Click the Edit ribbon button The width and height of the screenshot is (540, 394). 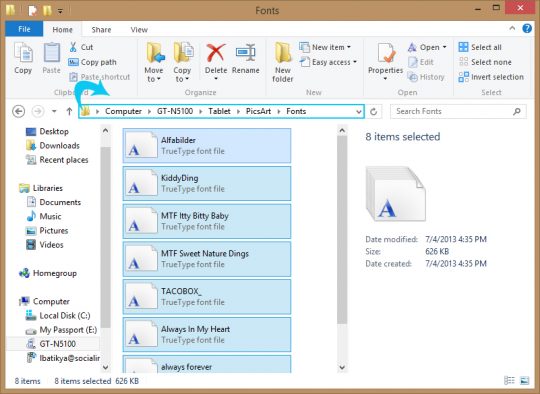420,62
